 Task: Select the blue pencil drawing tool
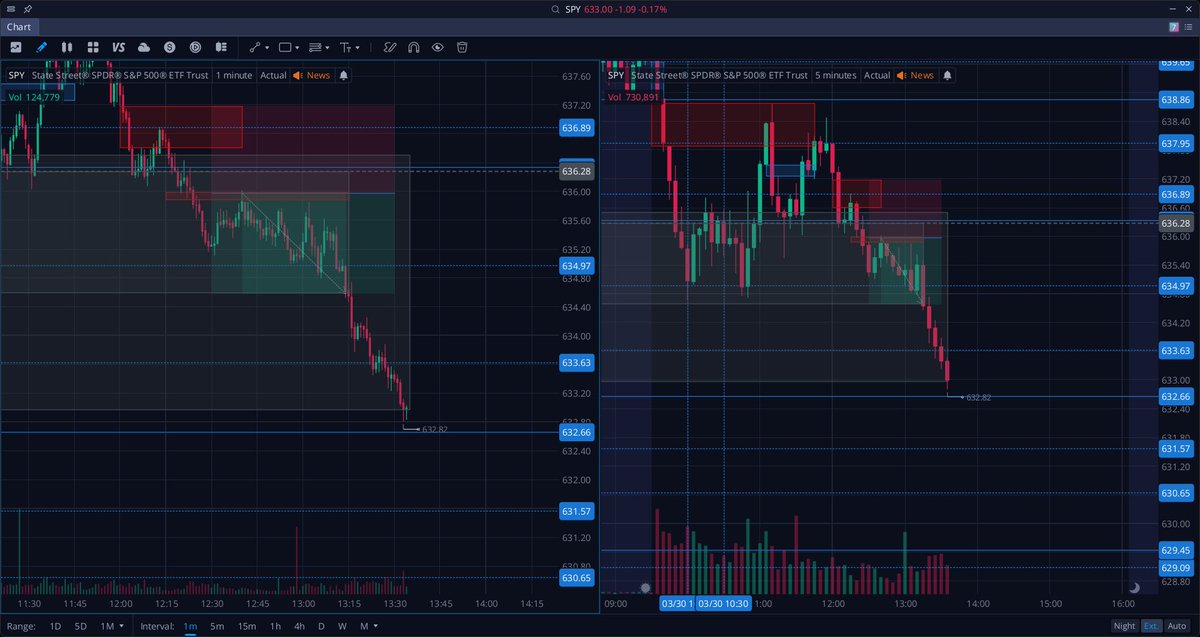tap(42, 46)
